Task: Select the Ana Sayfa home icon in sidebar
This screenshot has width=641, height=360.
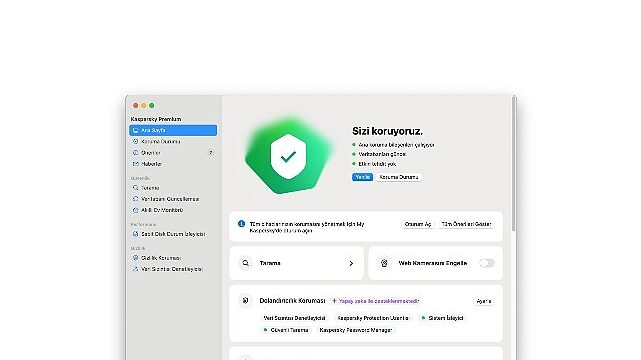Action: coord(136,130)
